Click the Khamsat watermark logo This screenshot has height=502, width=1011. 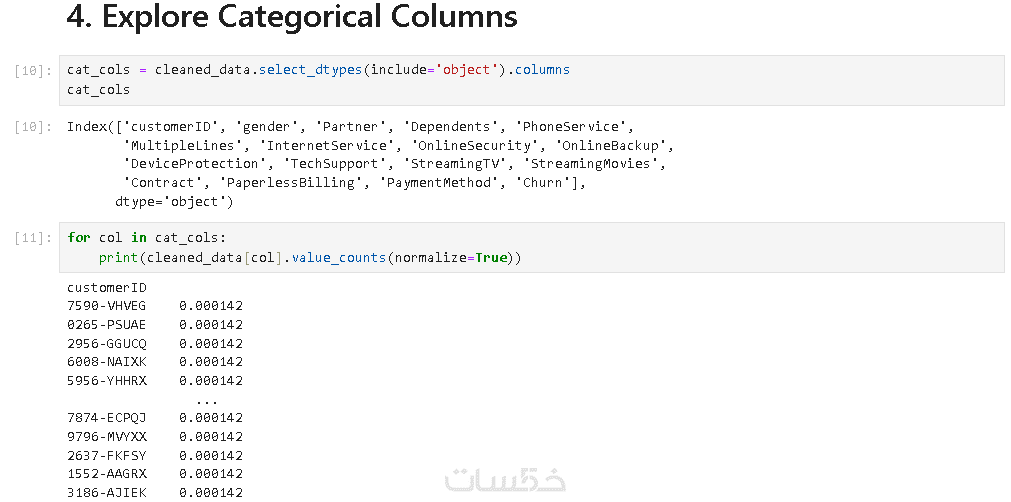tap(506, 478)
